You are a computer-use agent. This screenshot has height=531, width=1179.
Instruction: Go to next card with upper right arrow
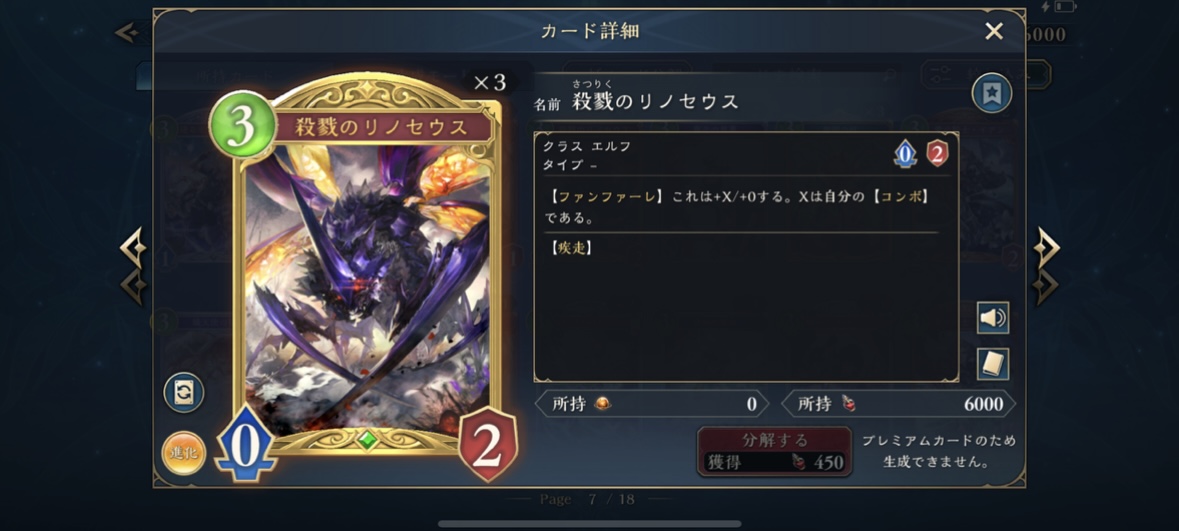click(1046, 247)
